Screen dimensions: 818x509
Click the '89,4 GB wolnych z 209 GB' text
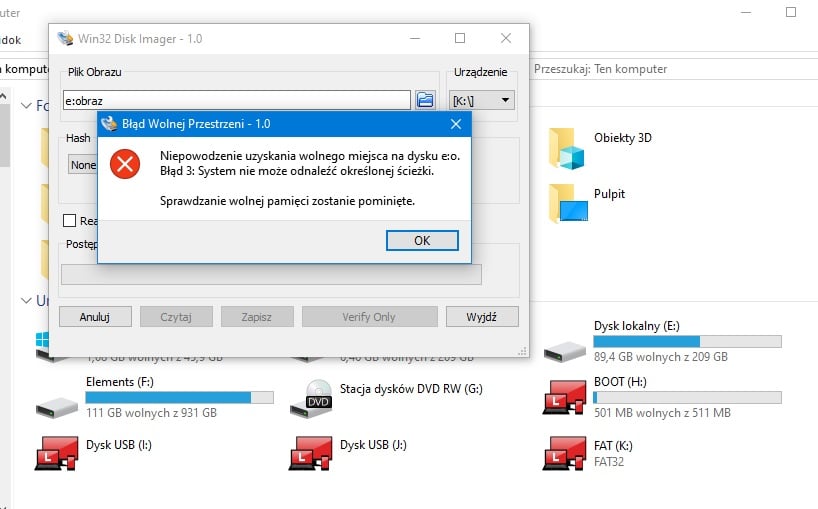click(x=660, y=357)
